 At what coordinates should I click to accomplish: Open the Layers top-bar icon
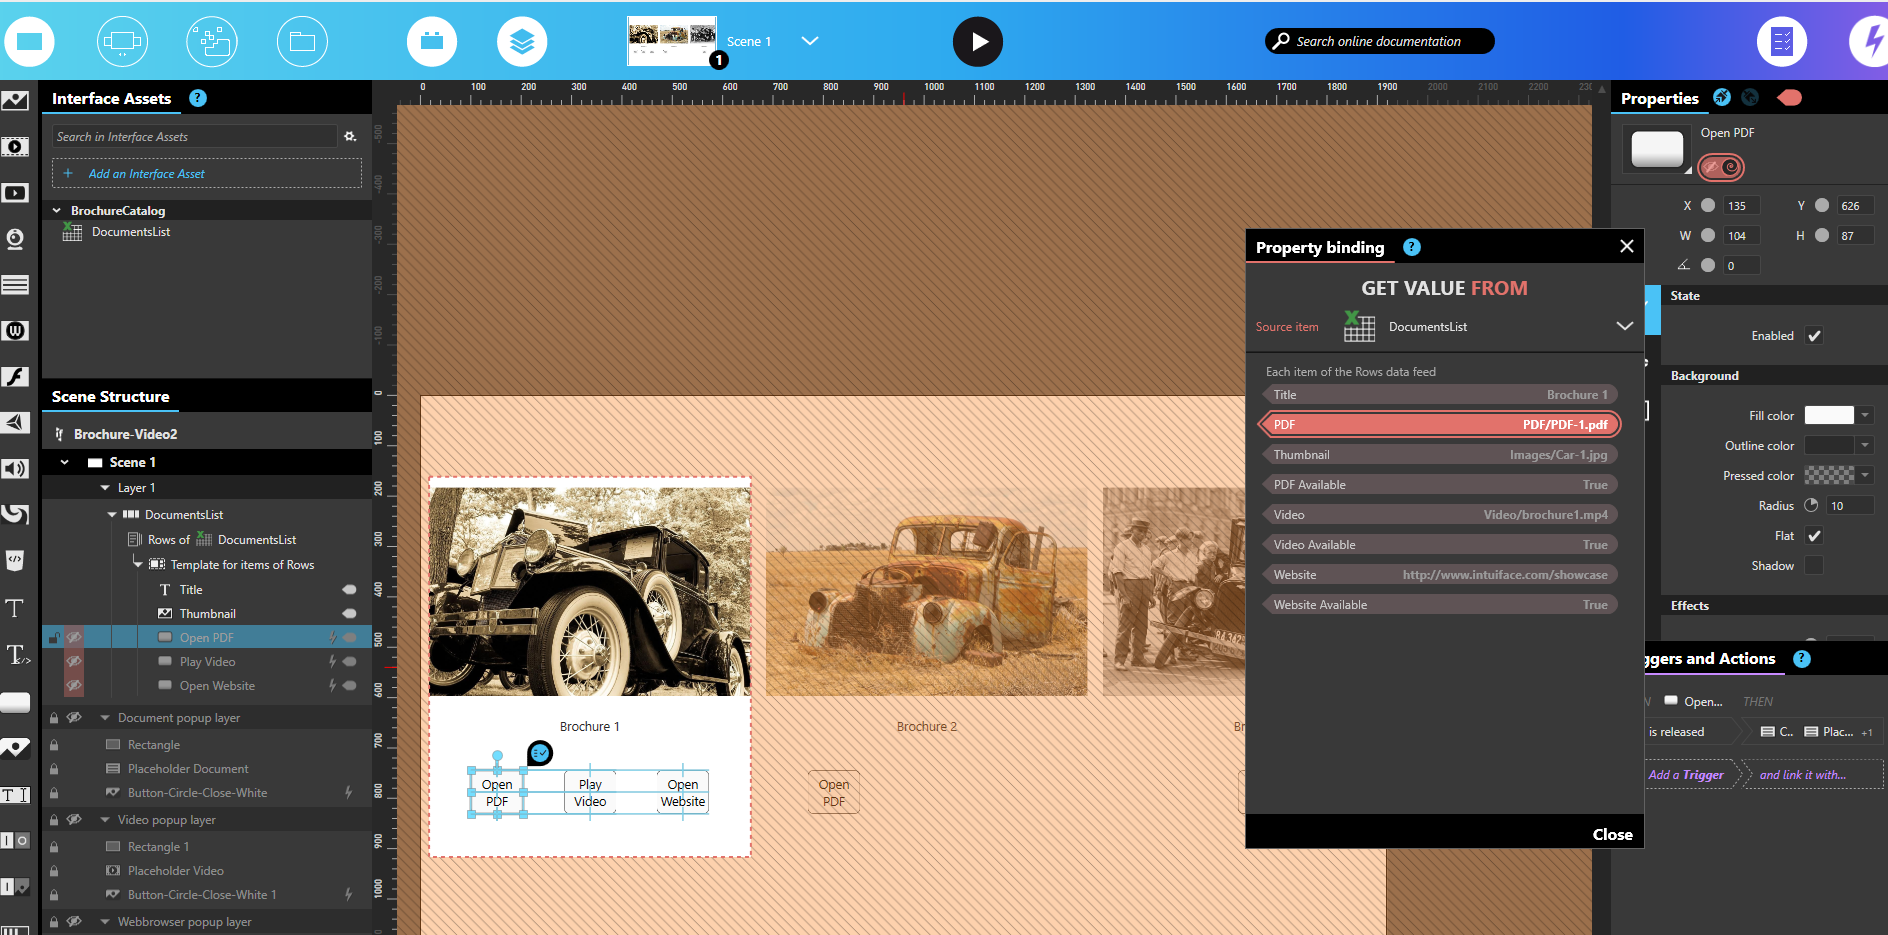coord(522,42)
